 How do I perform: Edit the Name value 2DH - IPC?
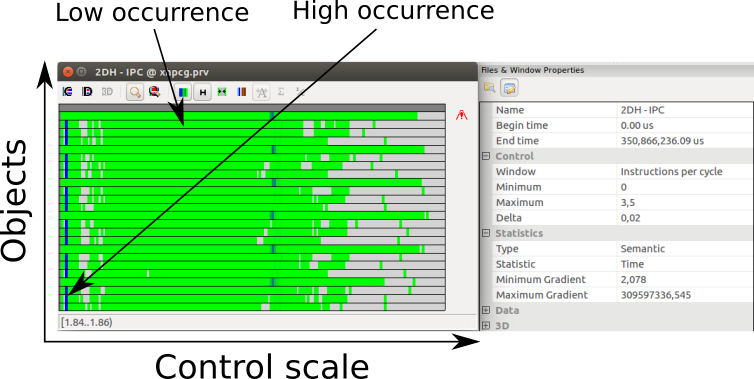tap(684, 110)
